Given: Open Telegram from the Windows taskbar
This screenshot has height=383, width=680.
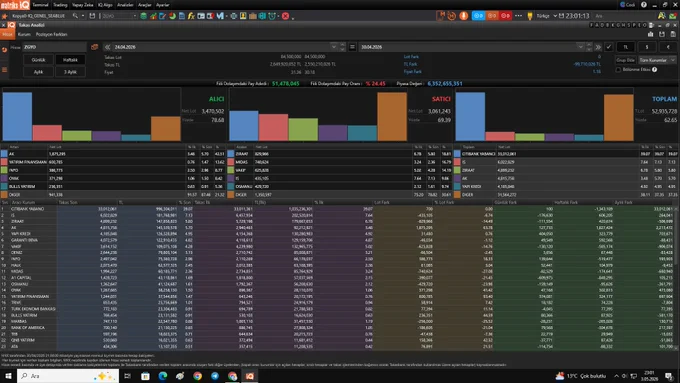Looking at the screenshot, I should pyautogui.click(x=215, y=376).
